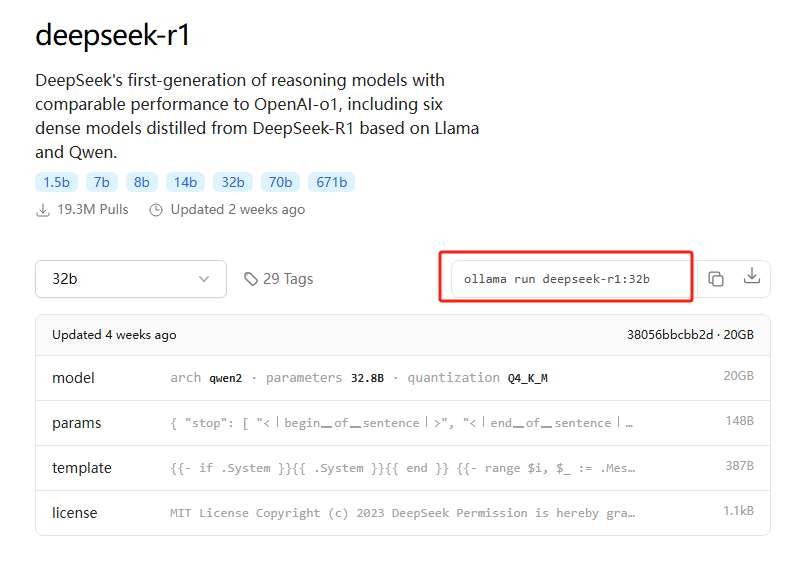Image resolution: width=803 pixels, height=563 pixels.
Task: Click the deepseek-r1 page title
Action: pyautogui.click(x=113, y=35)
